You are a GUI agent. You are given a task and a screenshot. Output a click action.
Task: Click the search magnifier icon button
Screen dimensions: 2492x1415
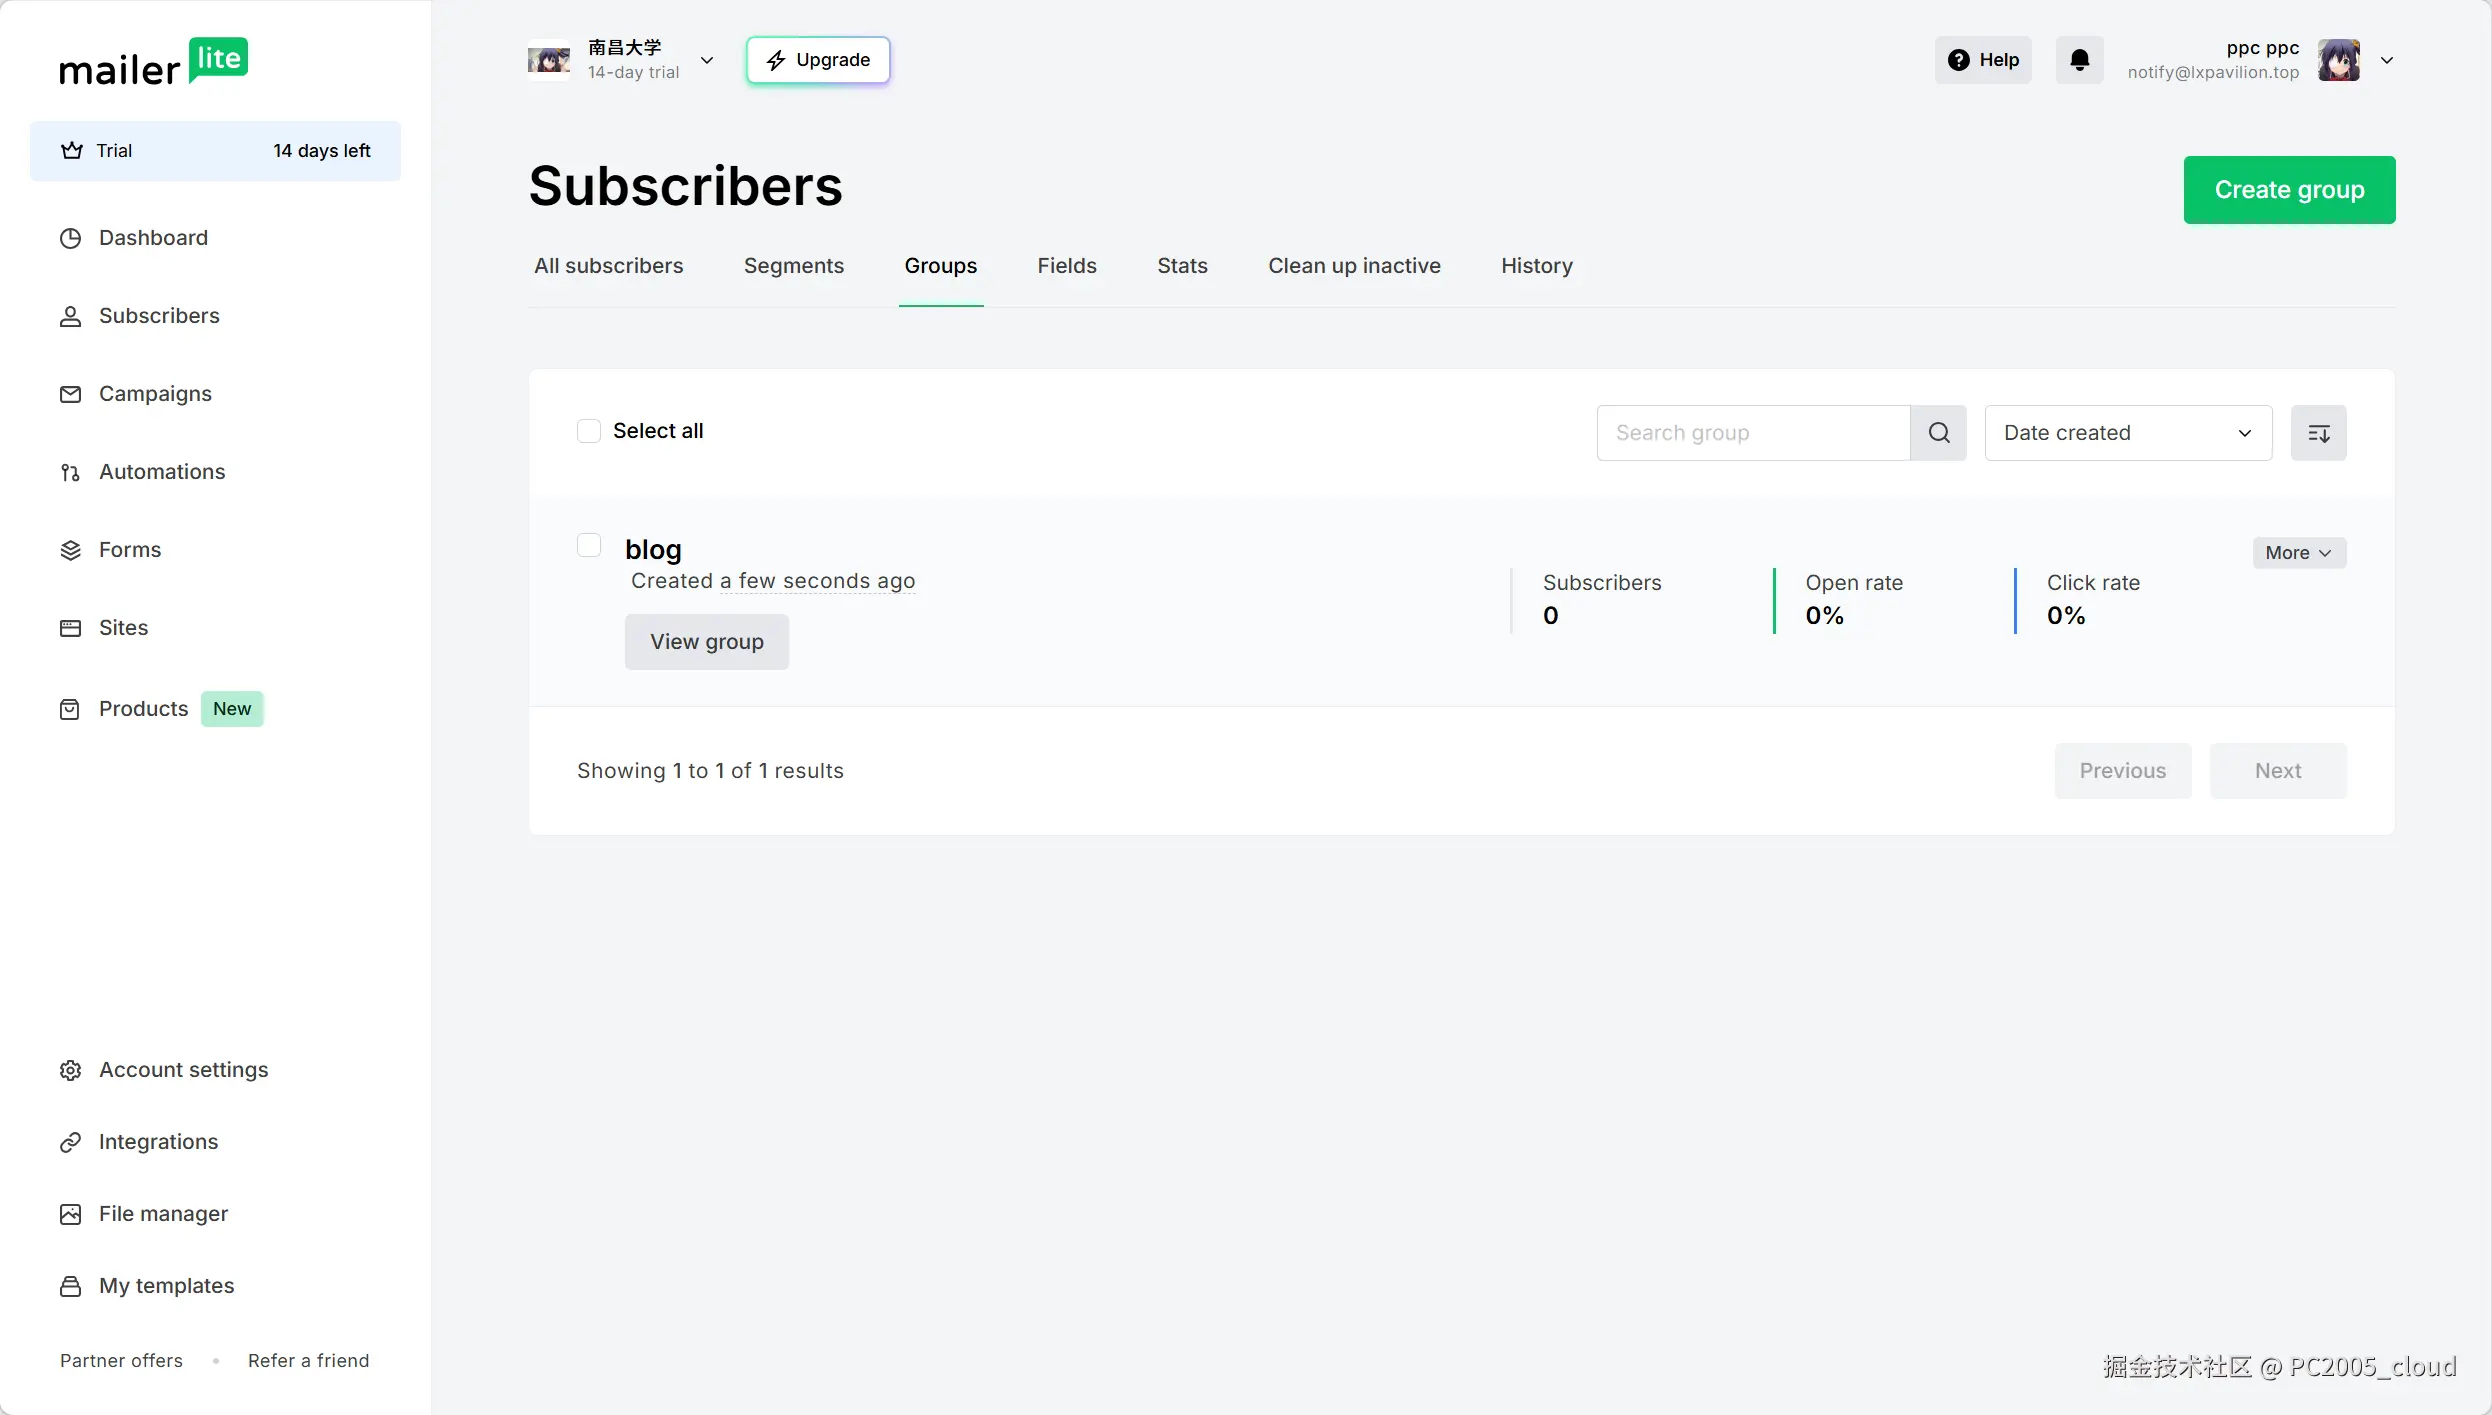pyautogui.click(x=1939, y=433)
